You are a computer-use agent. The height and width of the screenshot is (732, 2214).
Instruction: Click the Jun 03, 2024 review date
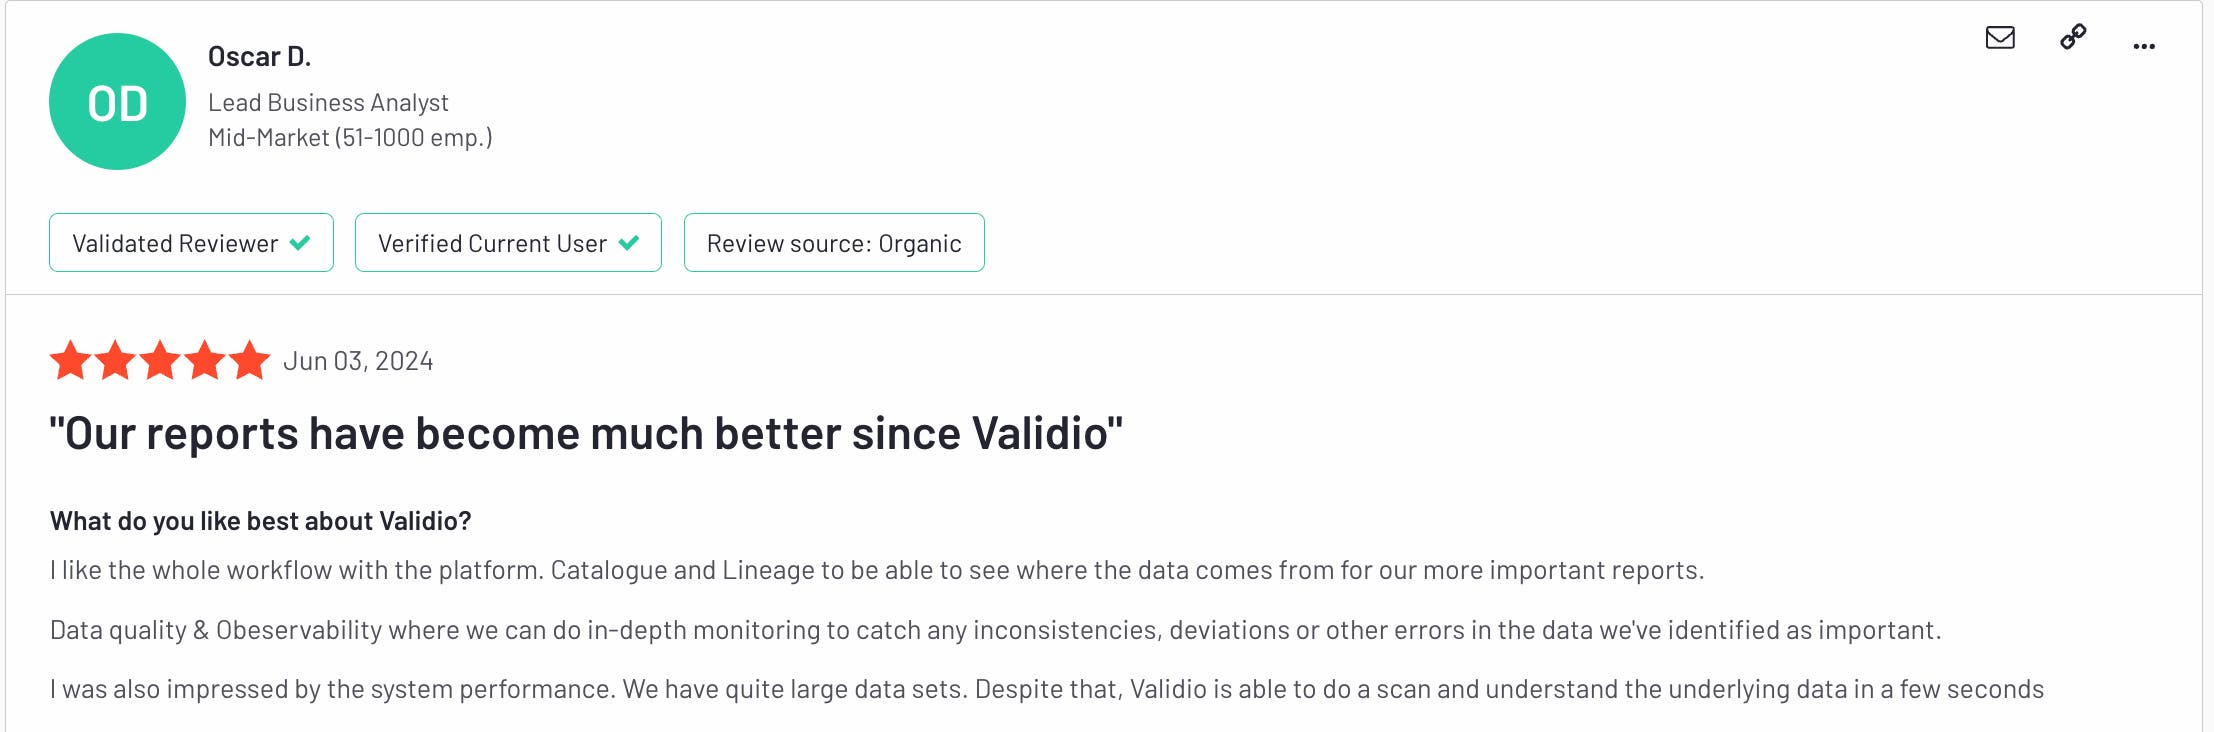click(358, 361)
